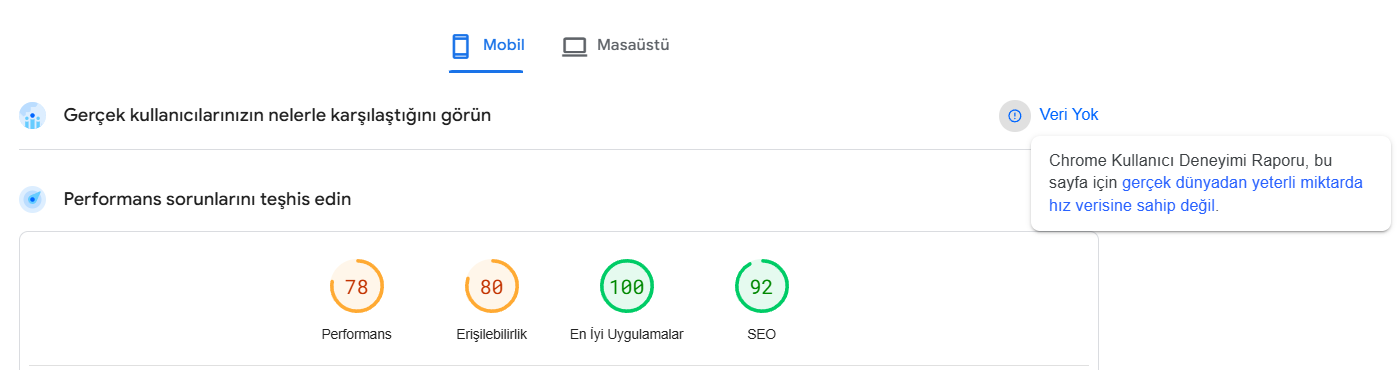Select the SEO score gauge 92

tap(761, 287)
